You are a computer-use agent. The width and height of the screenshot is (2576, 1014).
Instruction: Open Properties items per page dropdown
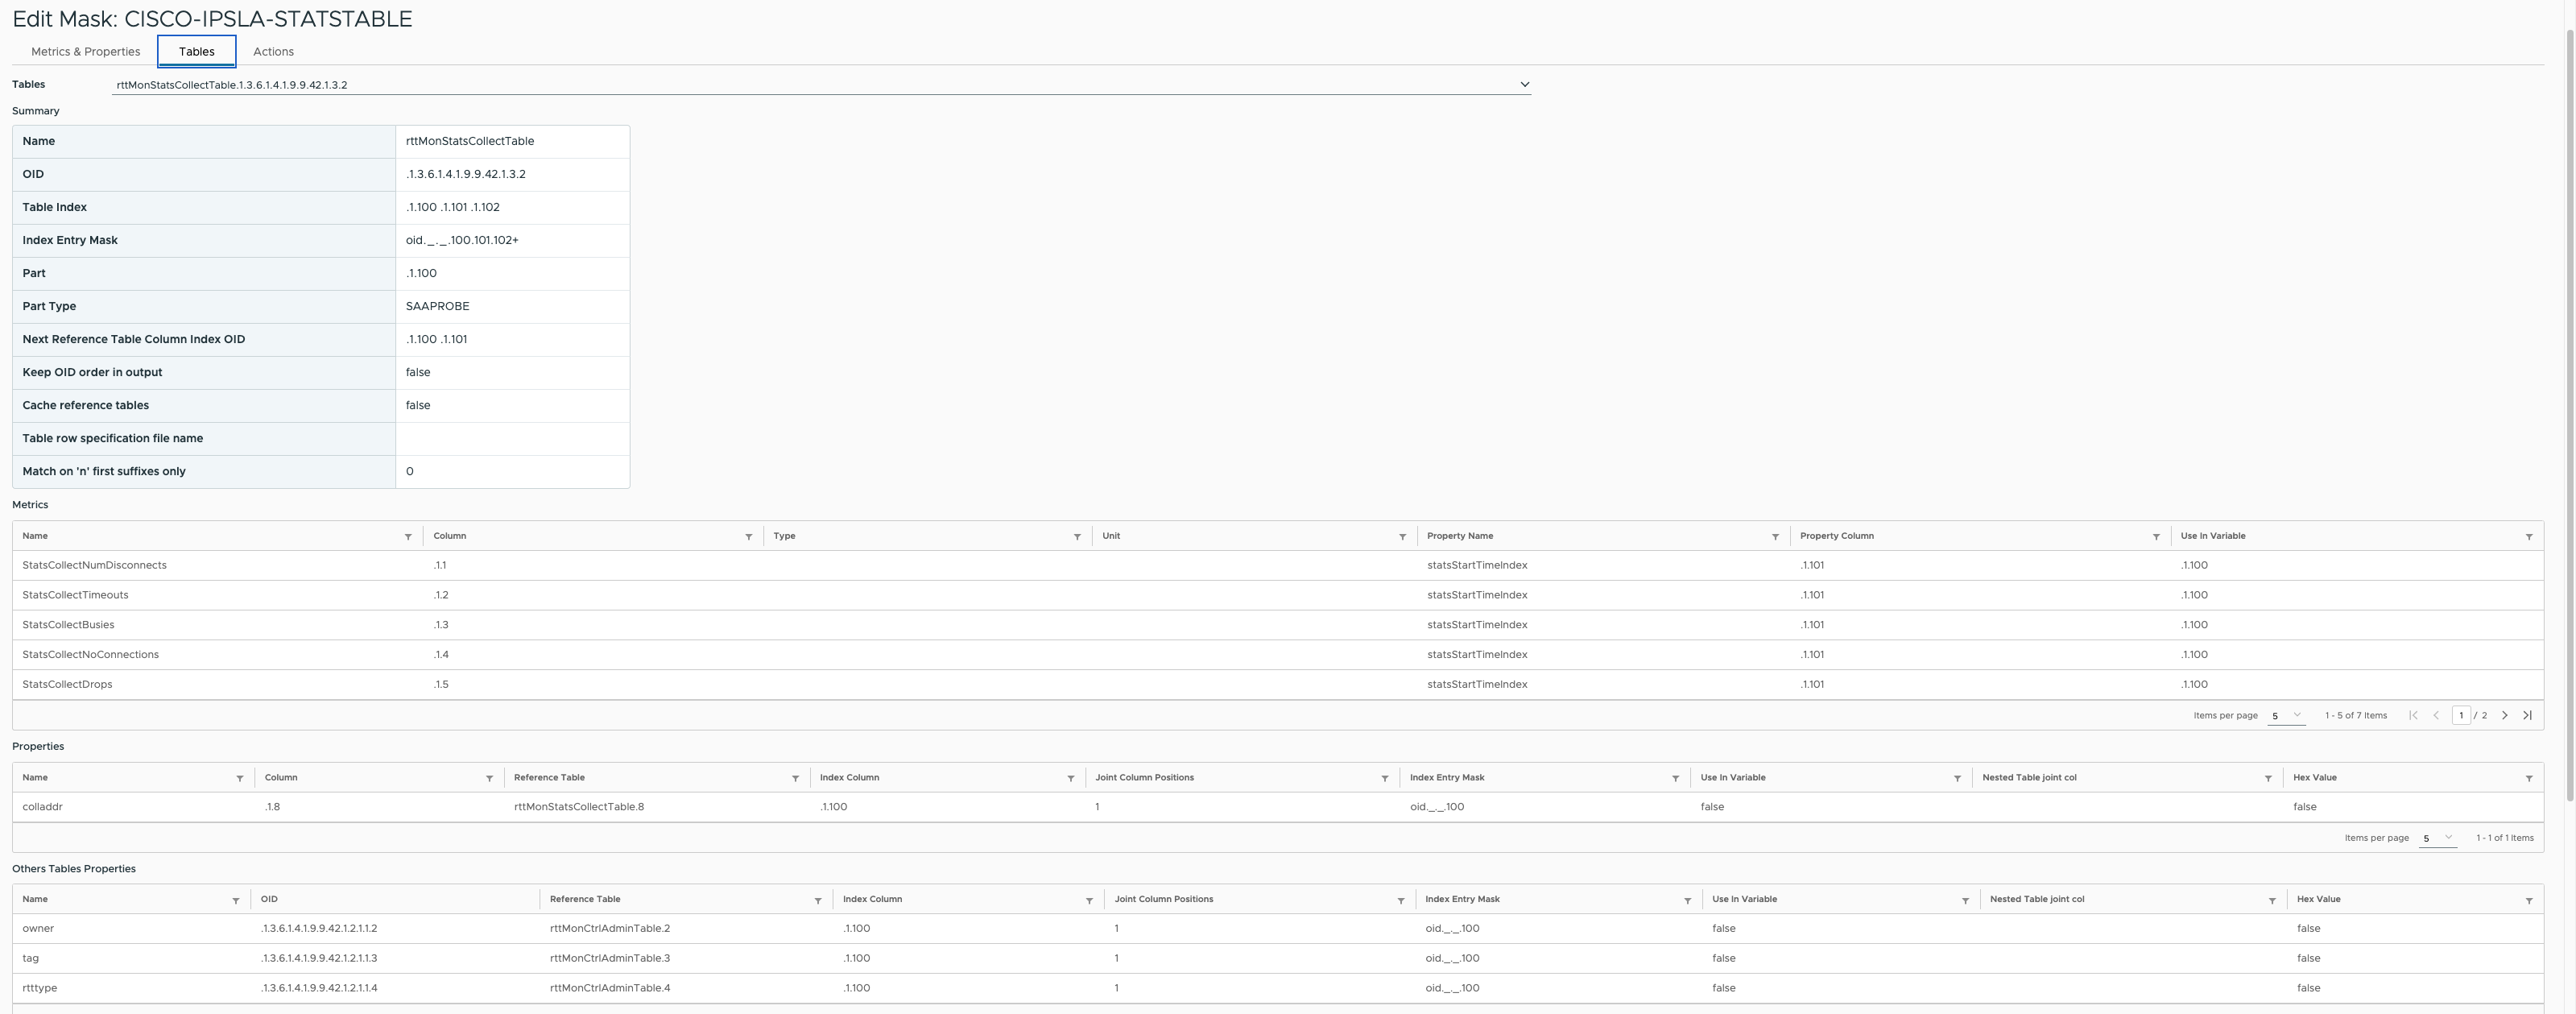[x=2438, y=838]
